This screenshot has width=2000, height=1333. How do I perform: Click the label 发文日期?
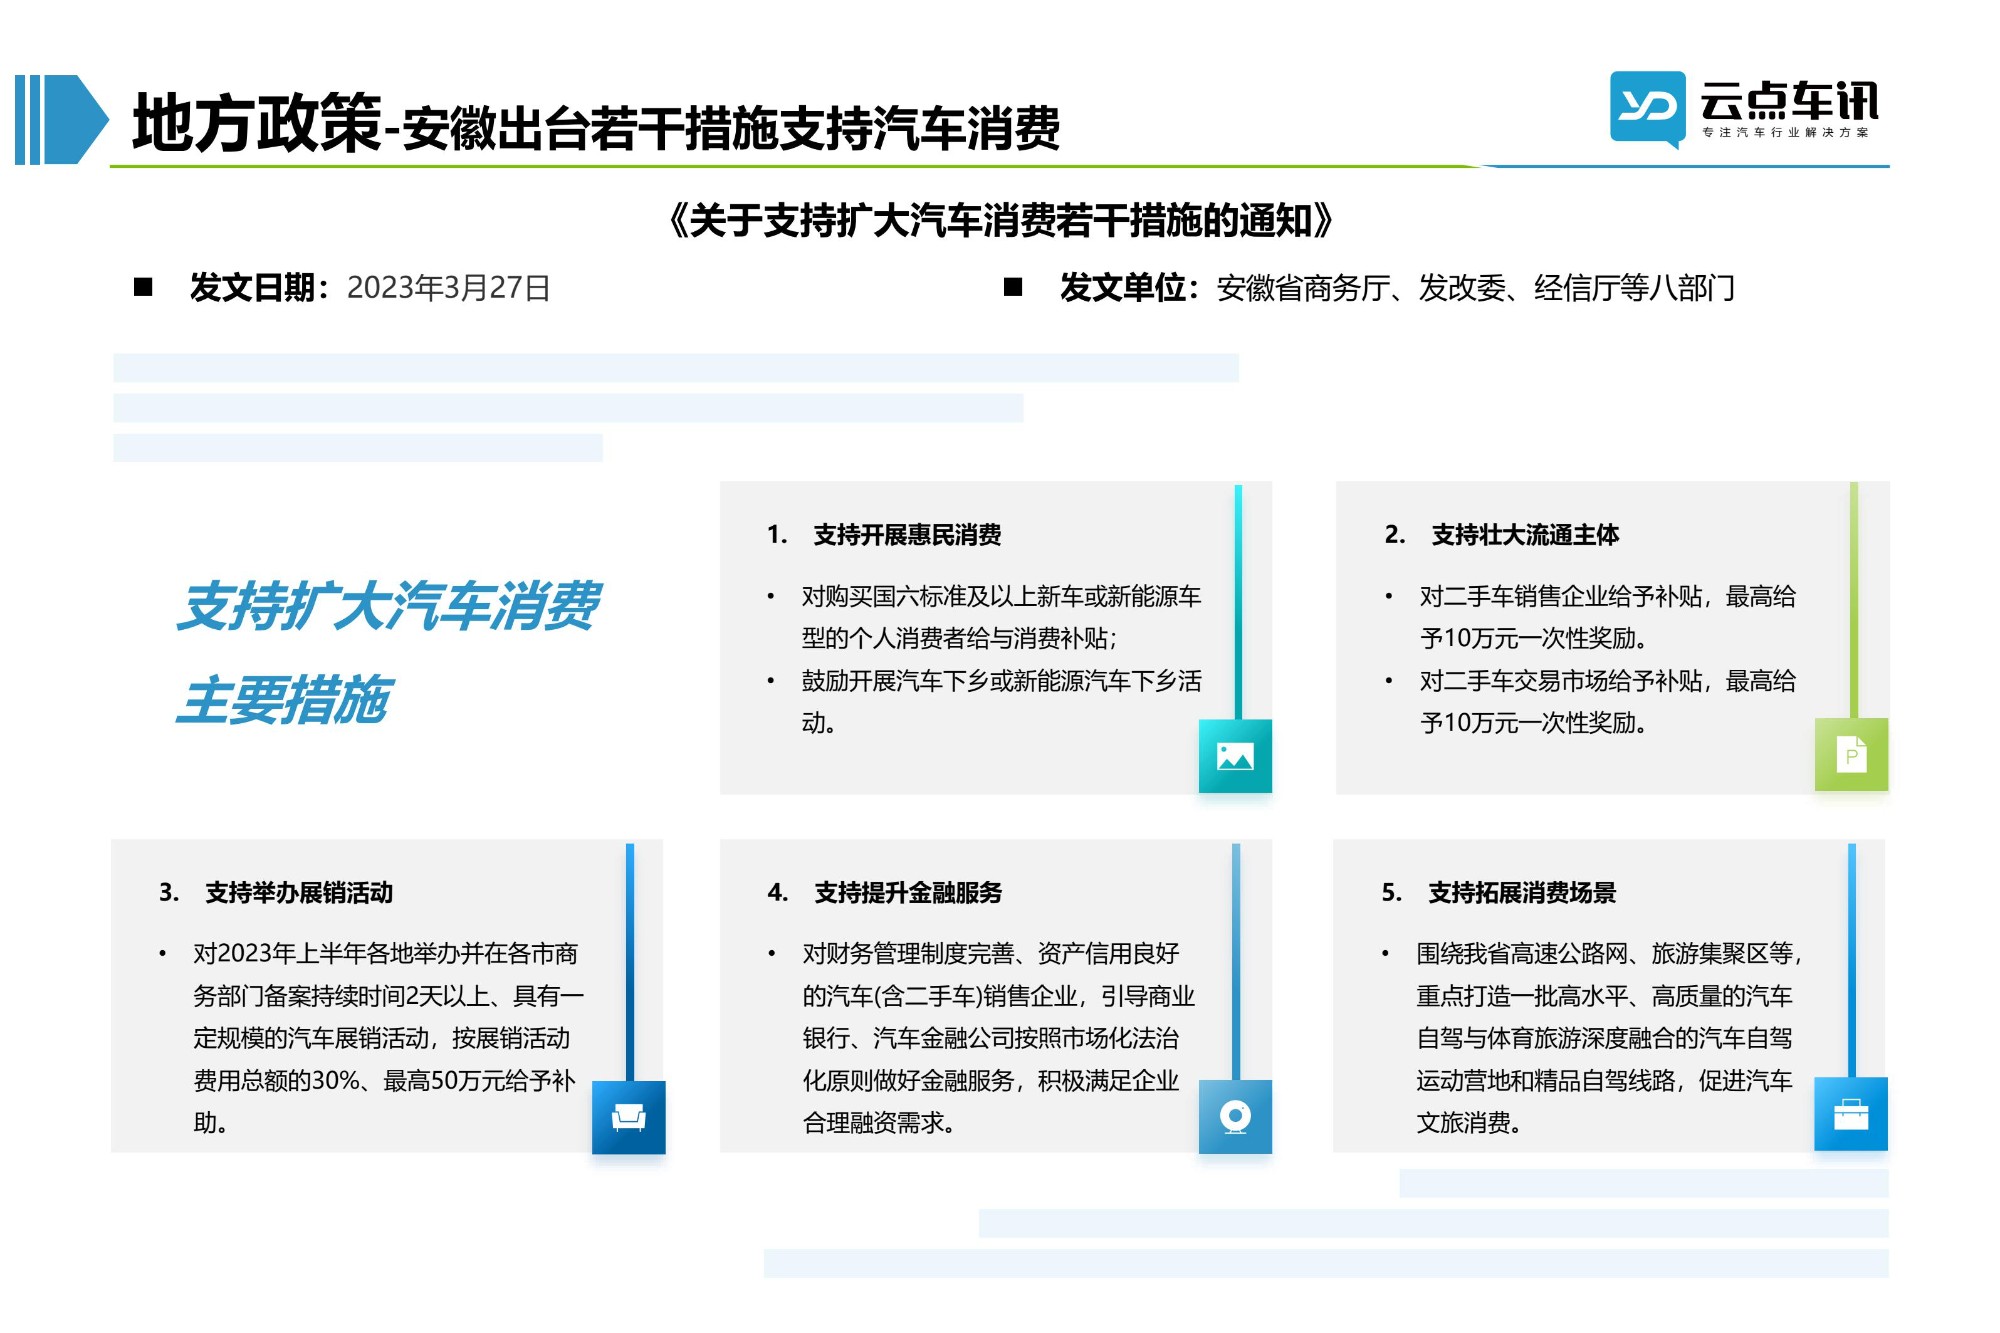click(253, 288)
